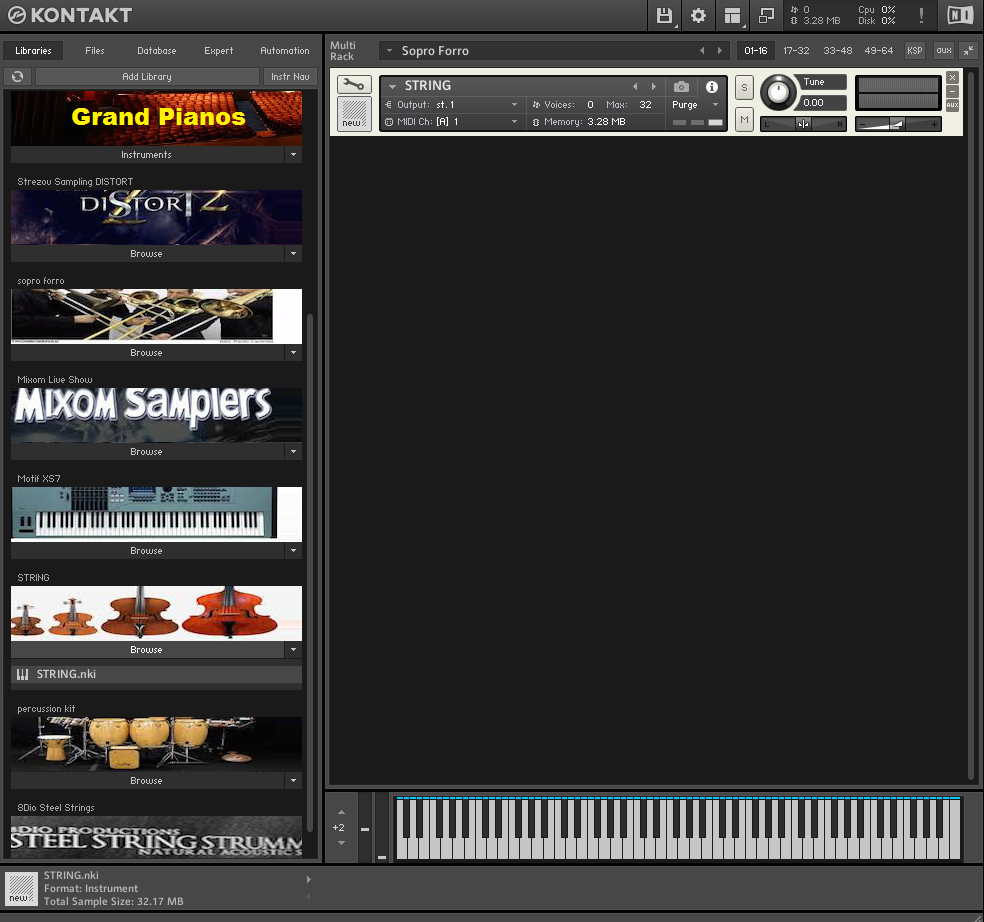
Task: Open STRING library options arrow
Action: pyautogui.click(x=293, y=650)
